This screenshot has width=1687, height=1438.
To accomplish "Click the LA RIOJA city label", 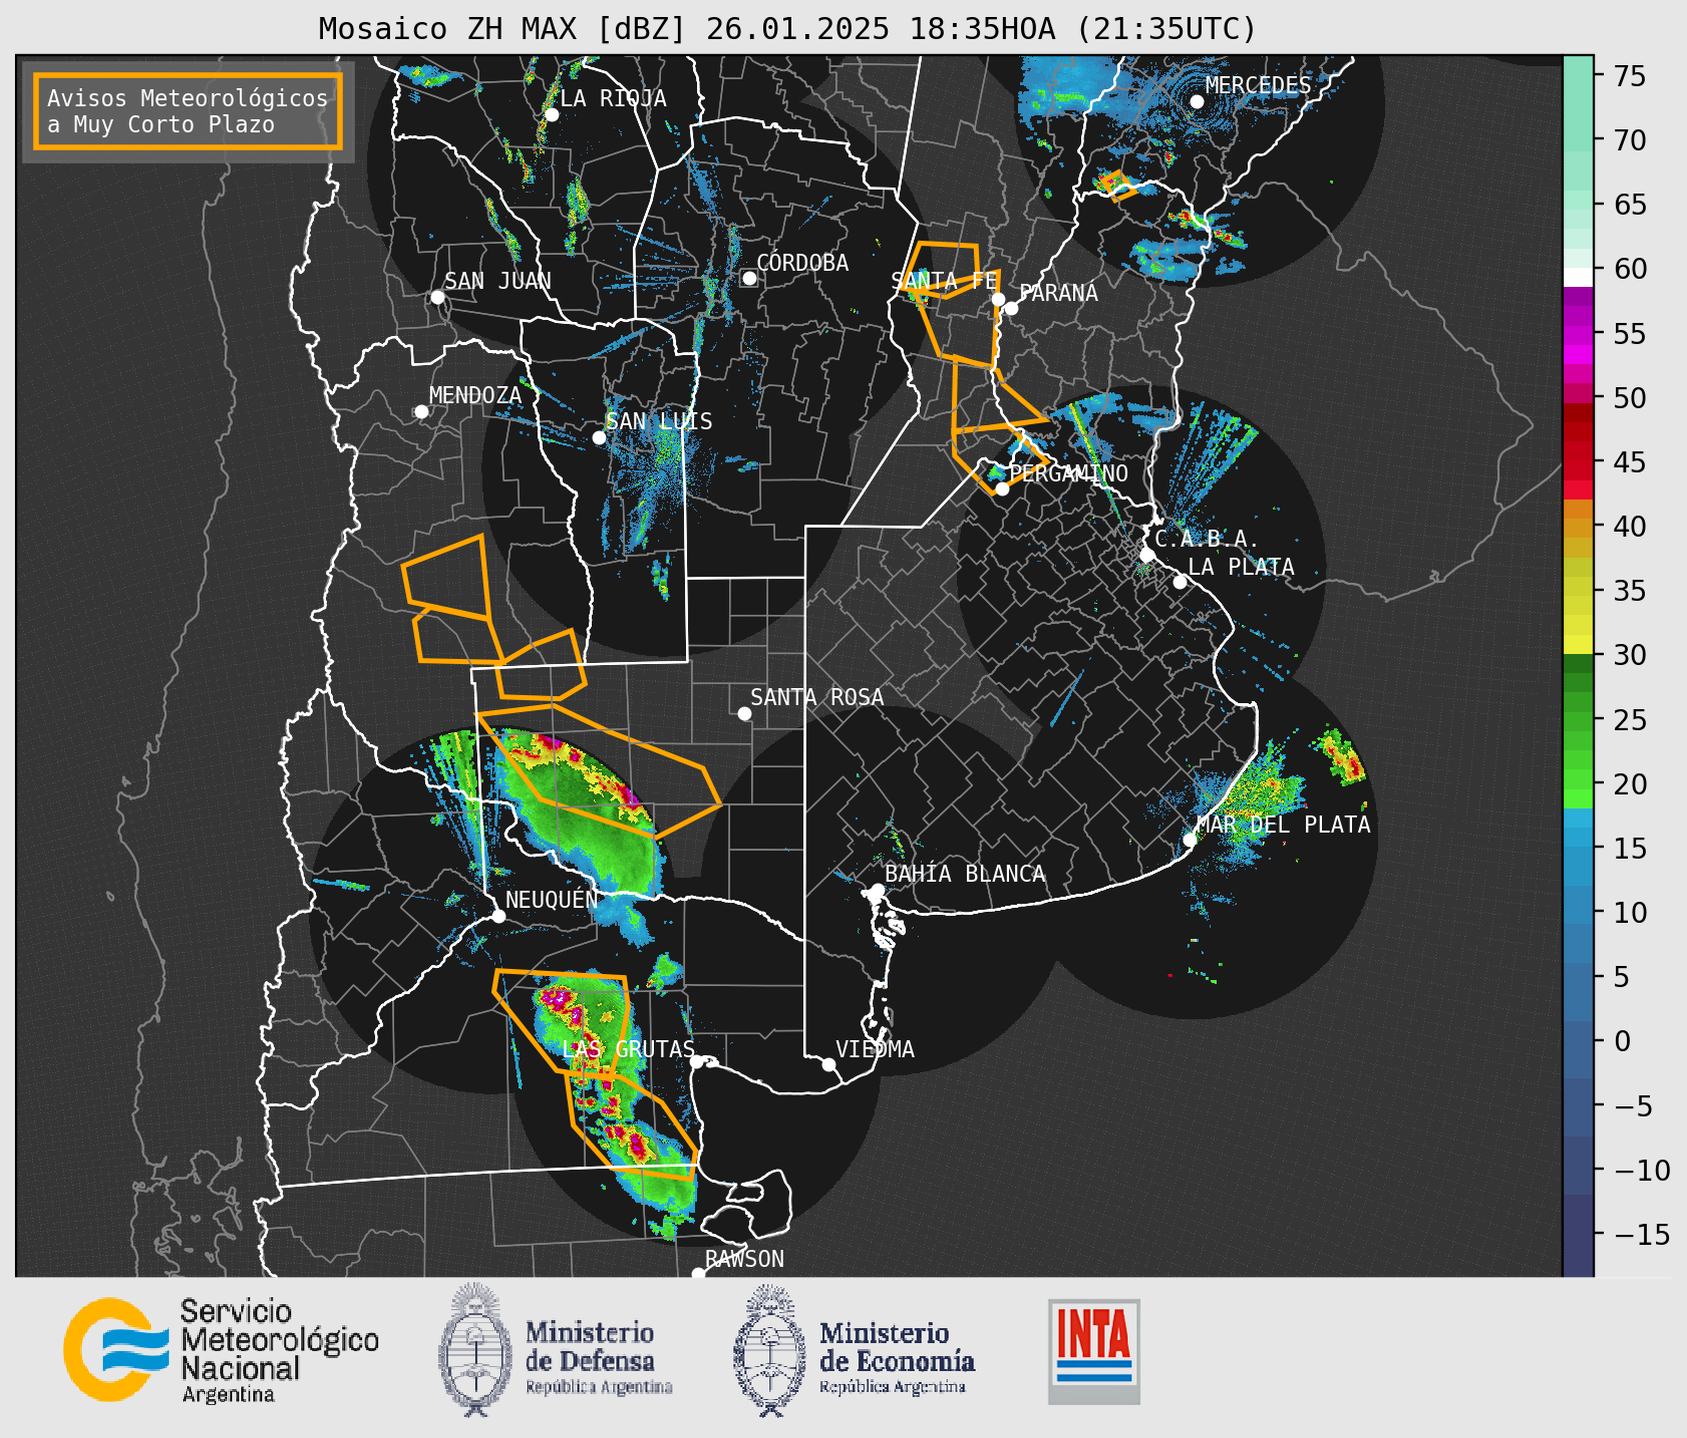I will click(613, 98).
